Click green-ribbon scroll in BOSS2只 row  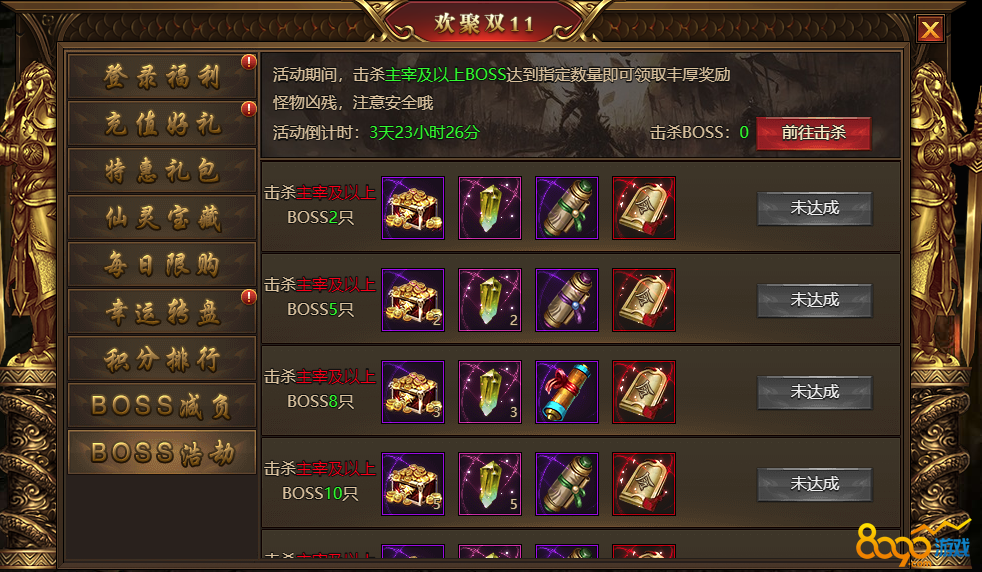(x=567, y=208)
